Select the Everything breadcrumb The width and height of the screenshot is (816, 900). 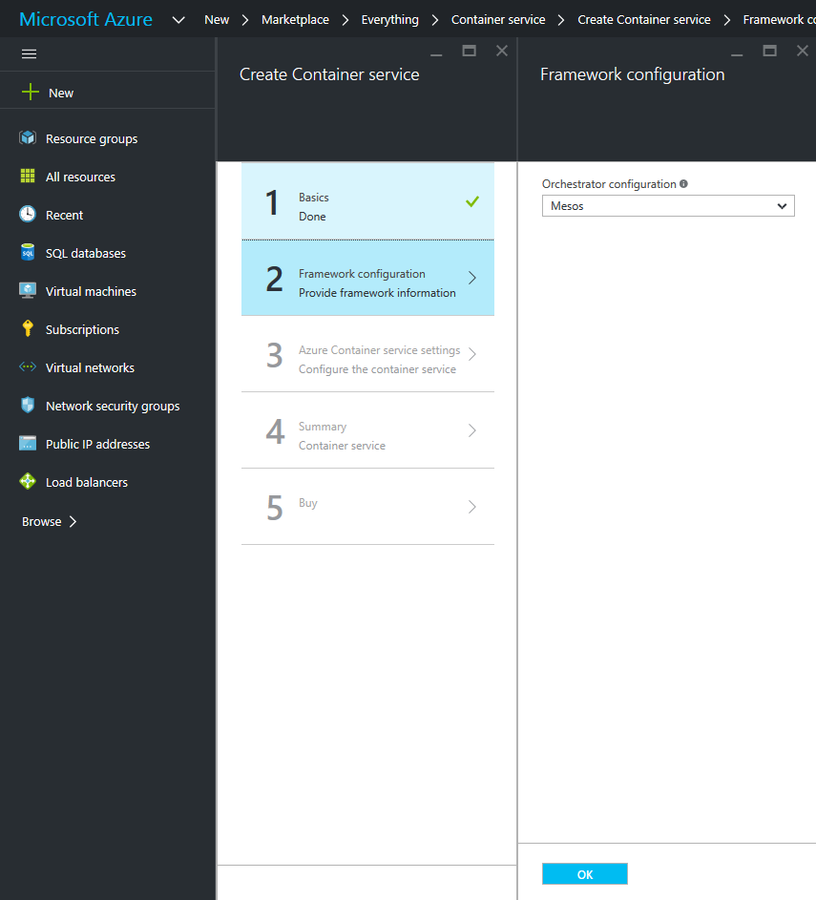[x=390, y=20]
